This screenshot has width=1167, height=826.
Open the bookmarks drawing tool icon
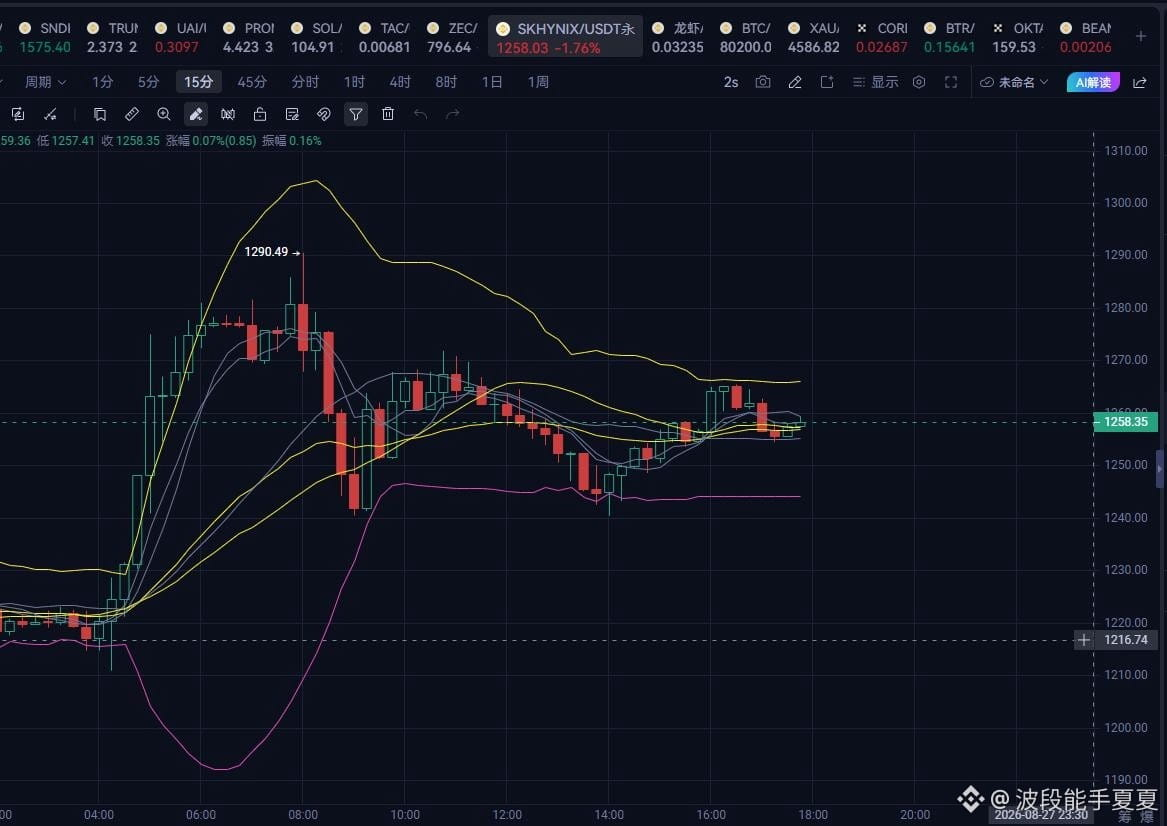pos(100,114)
